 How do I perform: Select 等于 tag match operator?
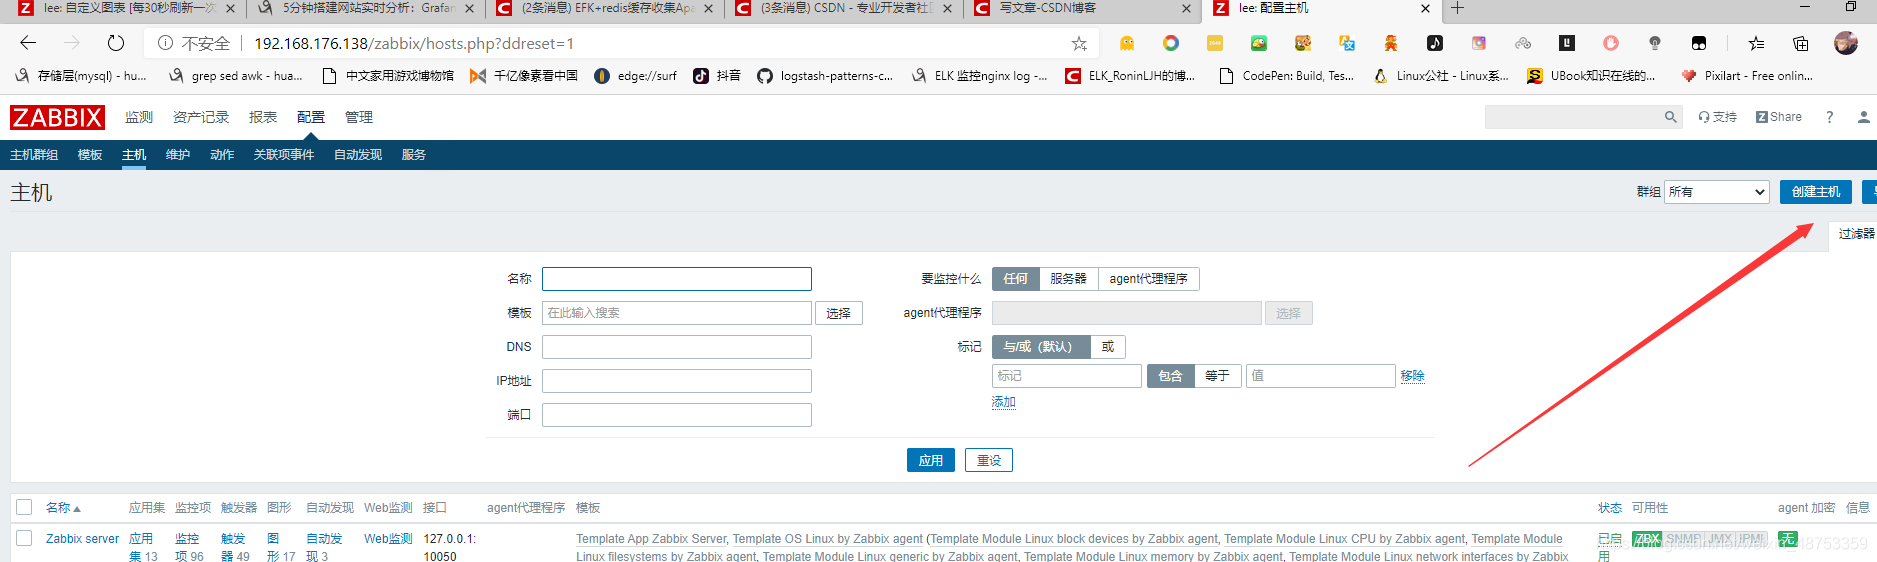1217,376
